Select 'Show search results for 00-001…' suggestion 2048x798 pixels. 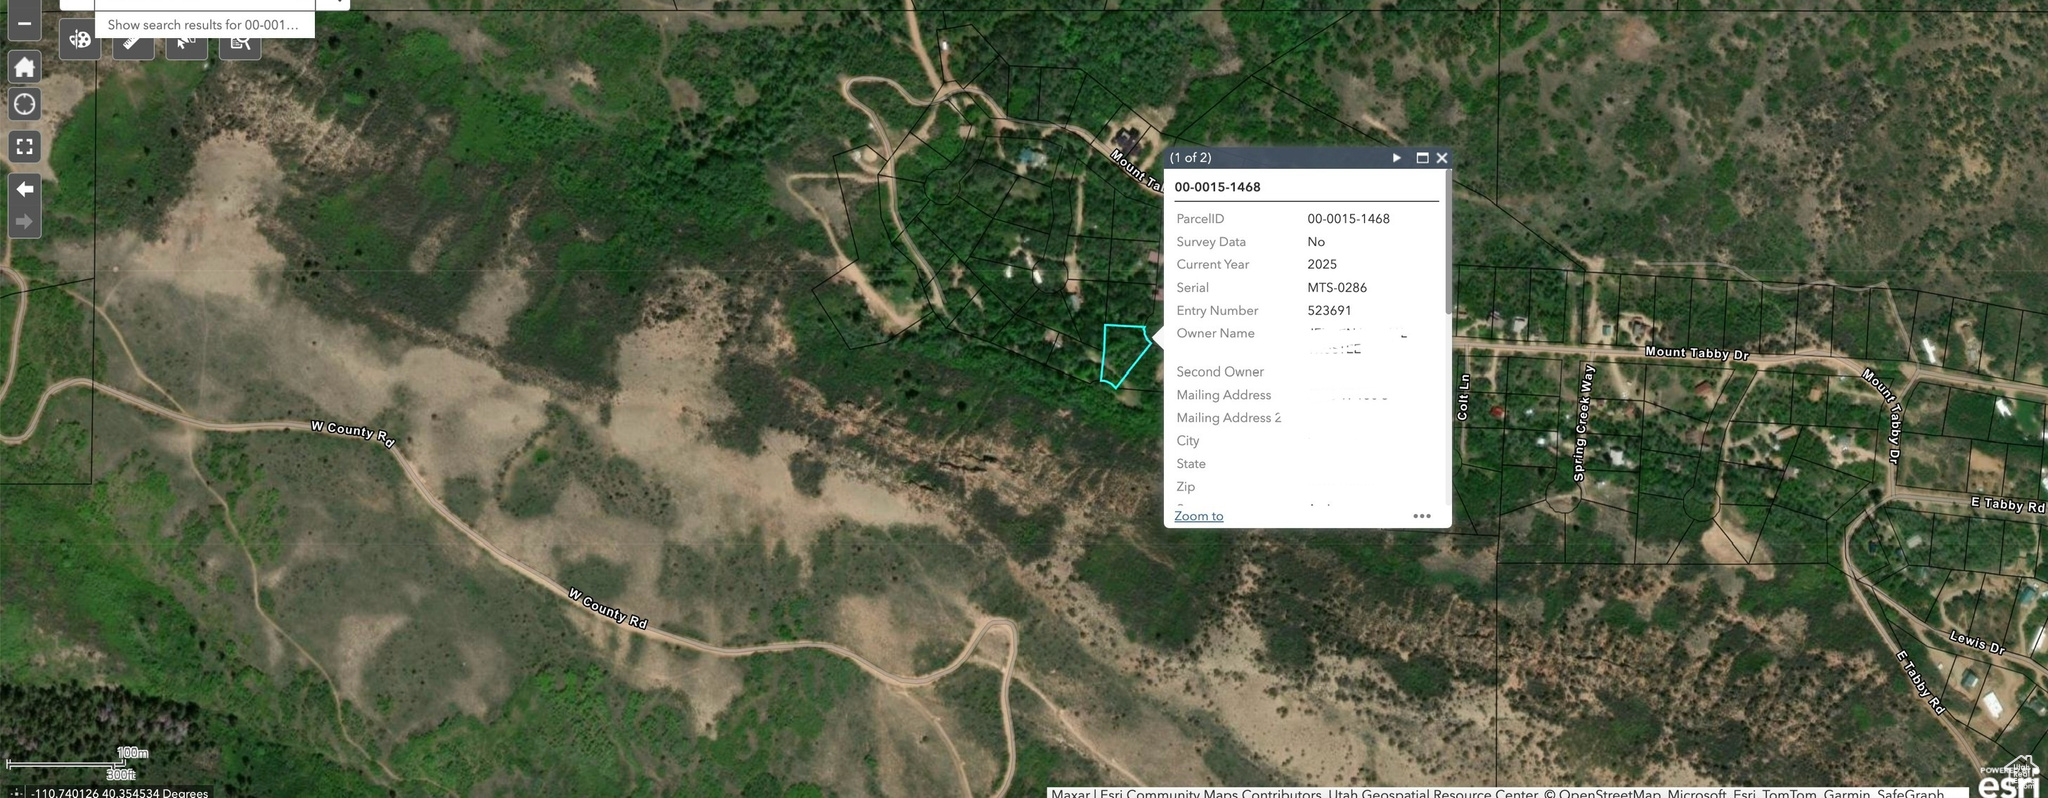tap(203, 25)
